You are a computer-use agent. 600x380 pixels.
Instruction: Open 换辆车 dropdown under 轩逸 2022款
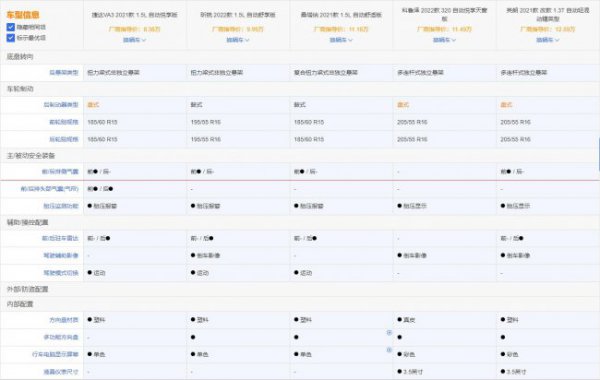click(238, 40)
